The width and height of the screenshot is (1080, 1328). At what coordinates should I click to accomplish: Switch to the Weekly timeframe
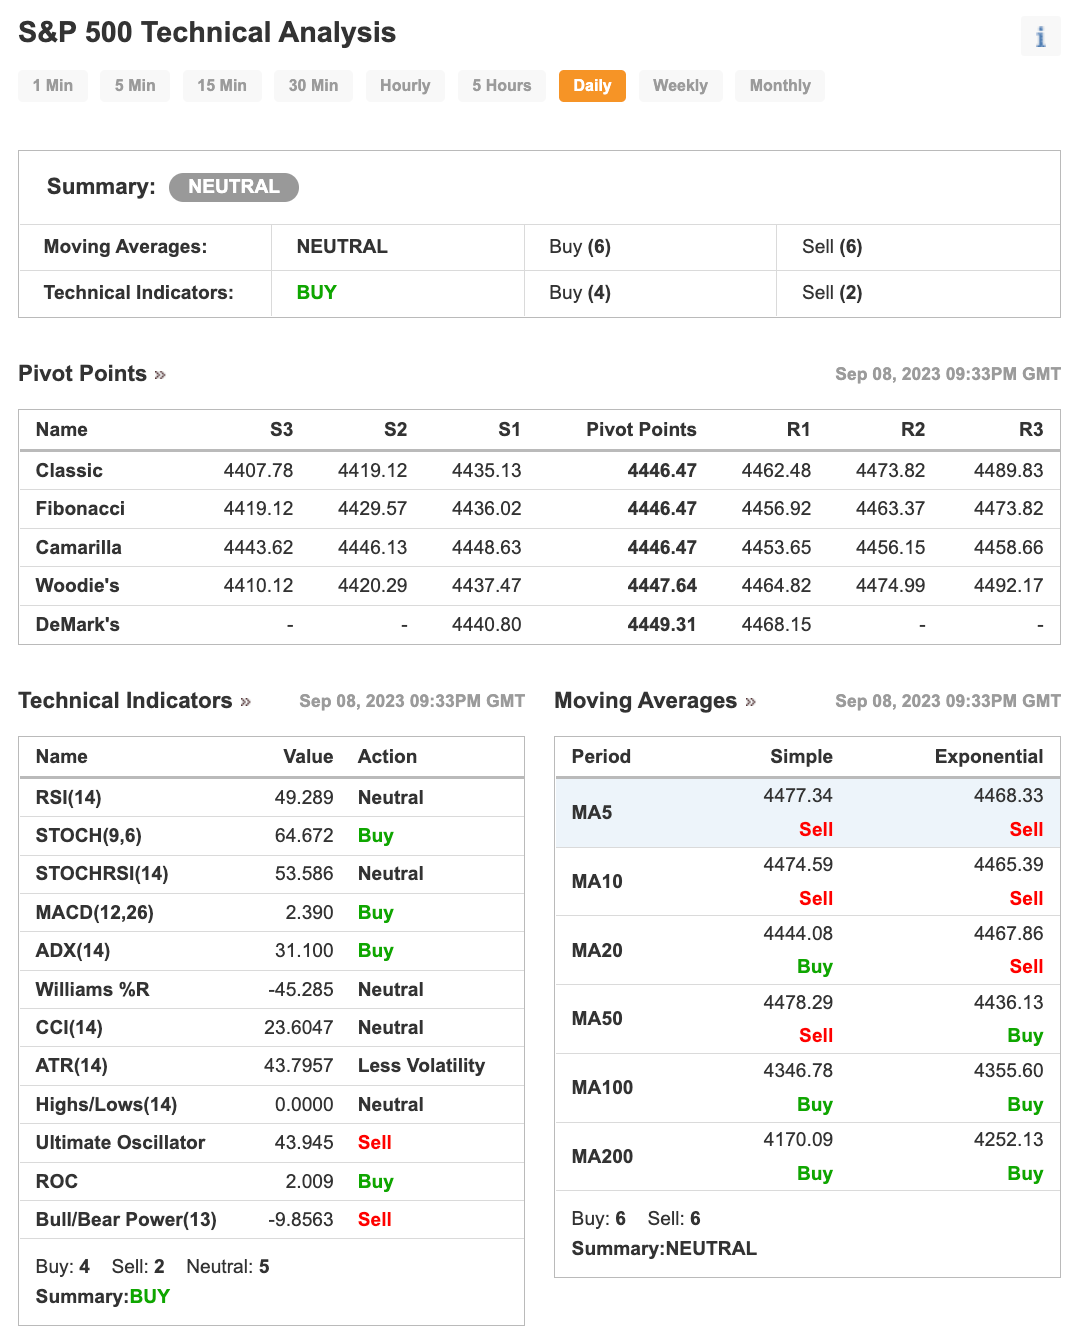click(680, 86)
